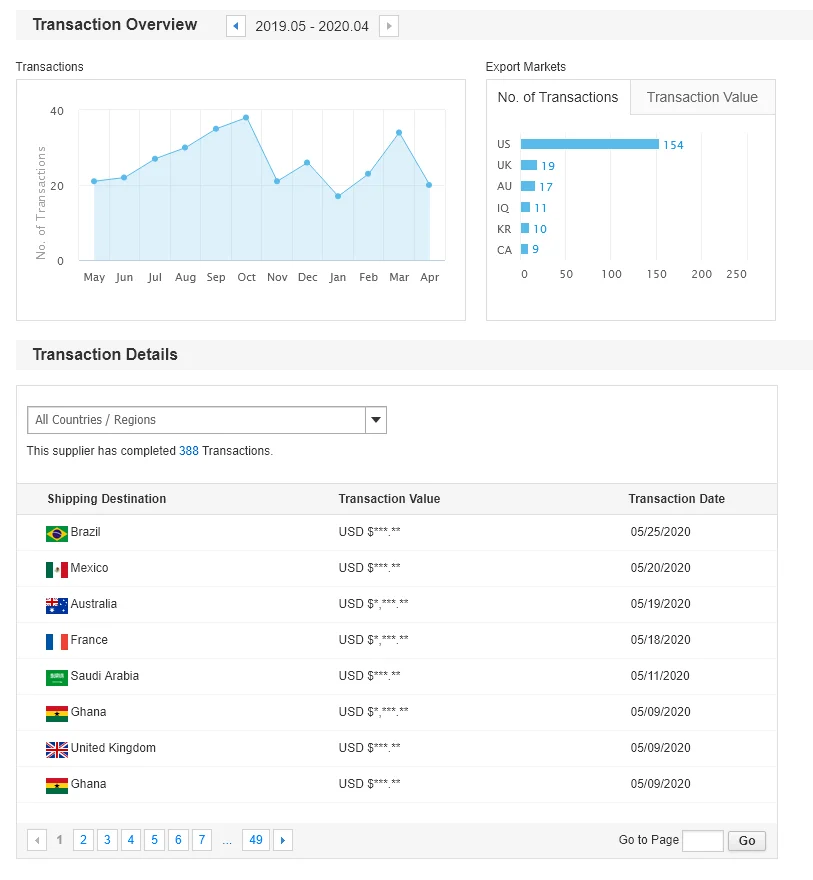Switch to the Transaction Value tab
813x880 pixels.
click(702, 97)
